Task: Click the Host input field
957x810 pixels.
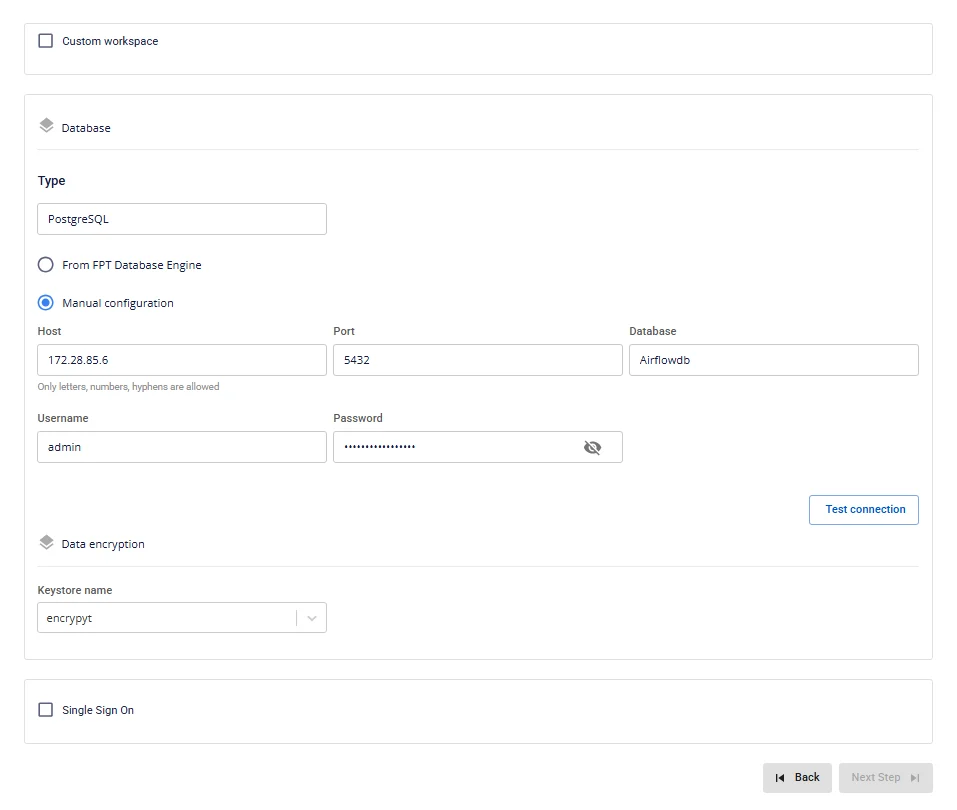Action: [182, 360]
